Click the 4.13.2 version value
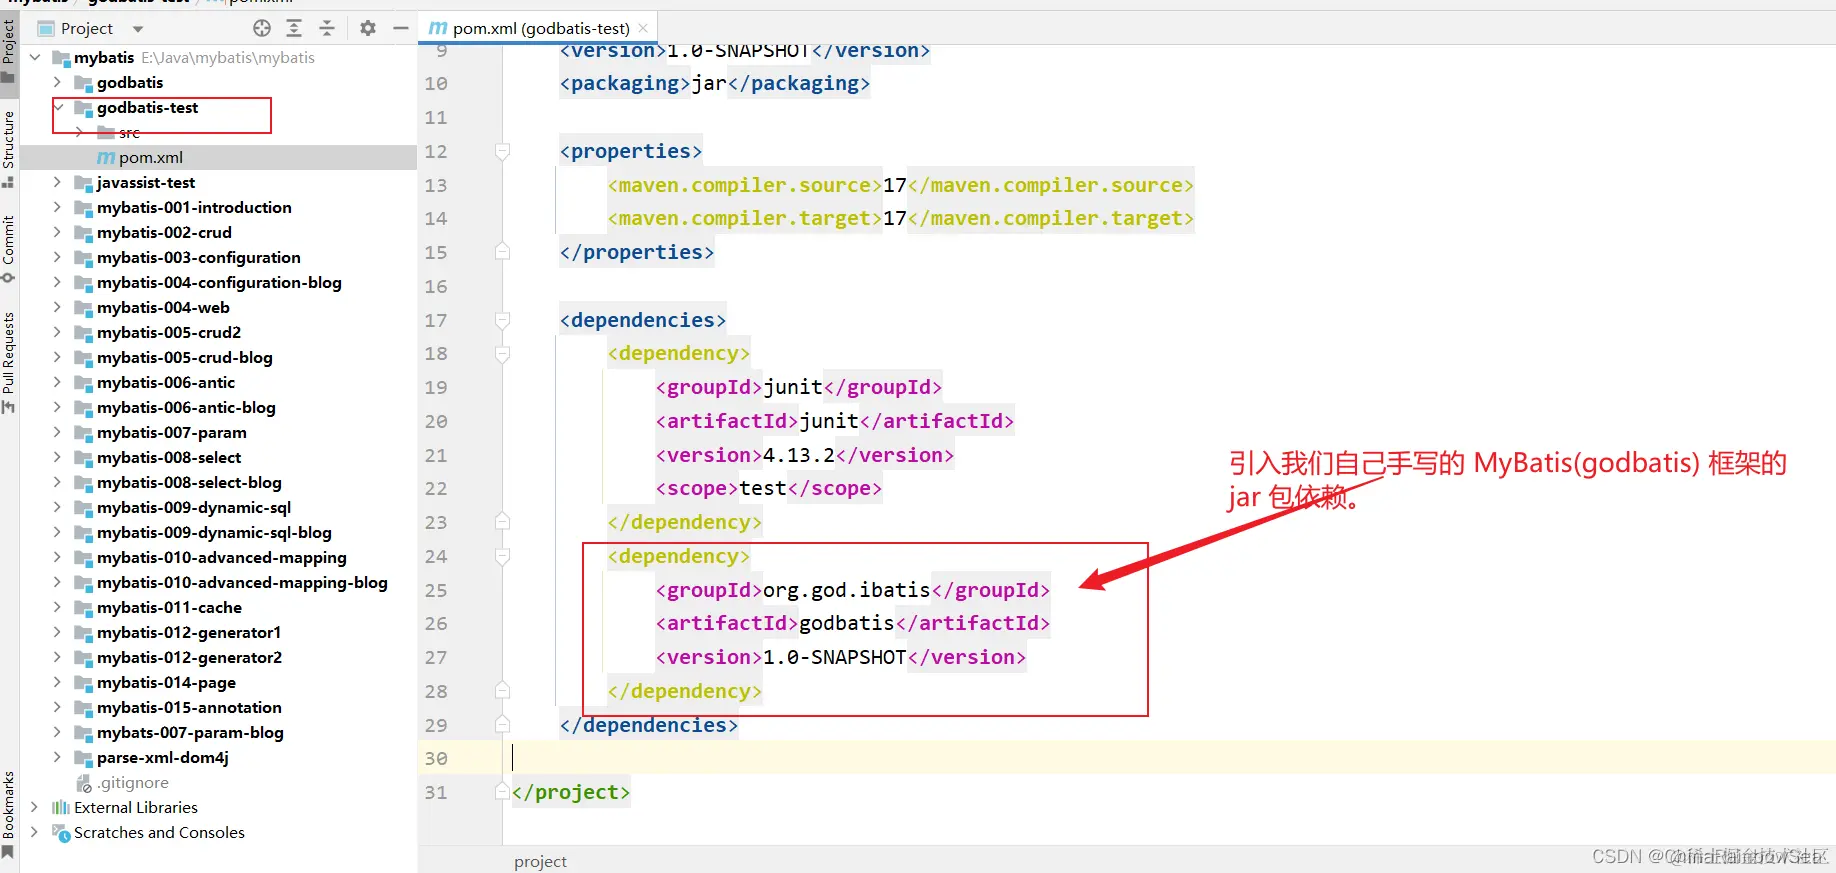 coord(799,455)
